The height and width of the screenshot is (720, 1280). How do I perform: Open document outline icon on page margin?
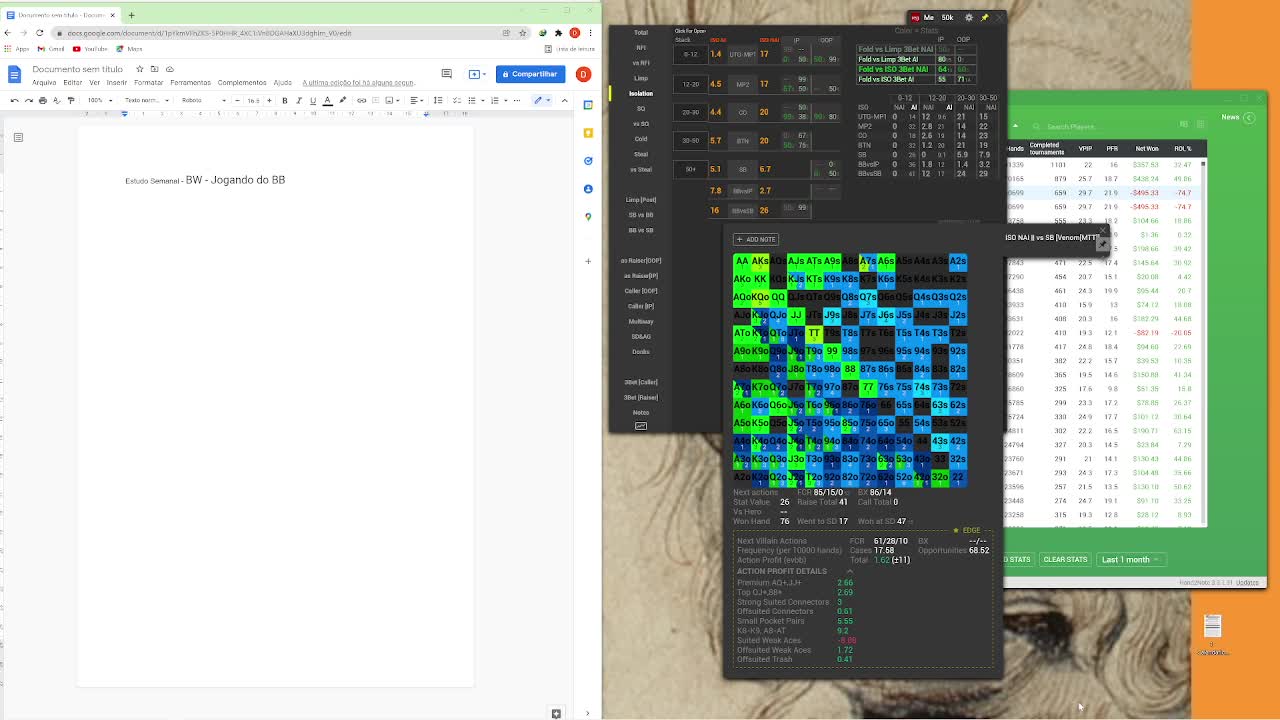(x=18, y=137)
